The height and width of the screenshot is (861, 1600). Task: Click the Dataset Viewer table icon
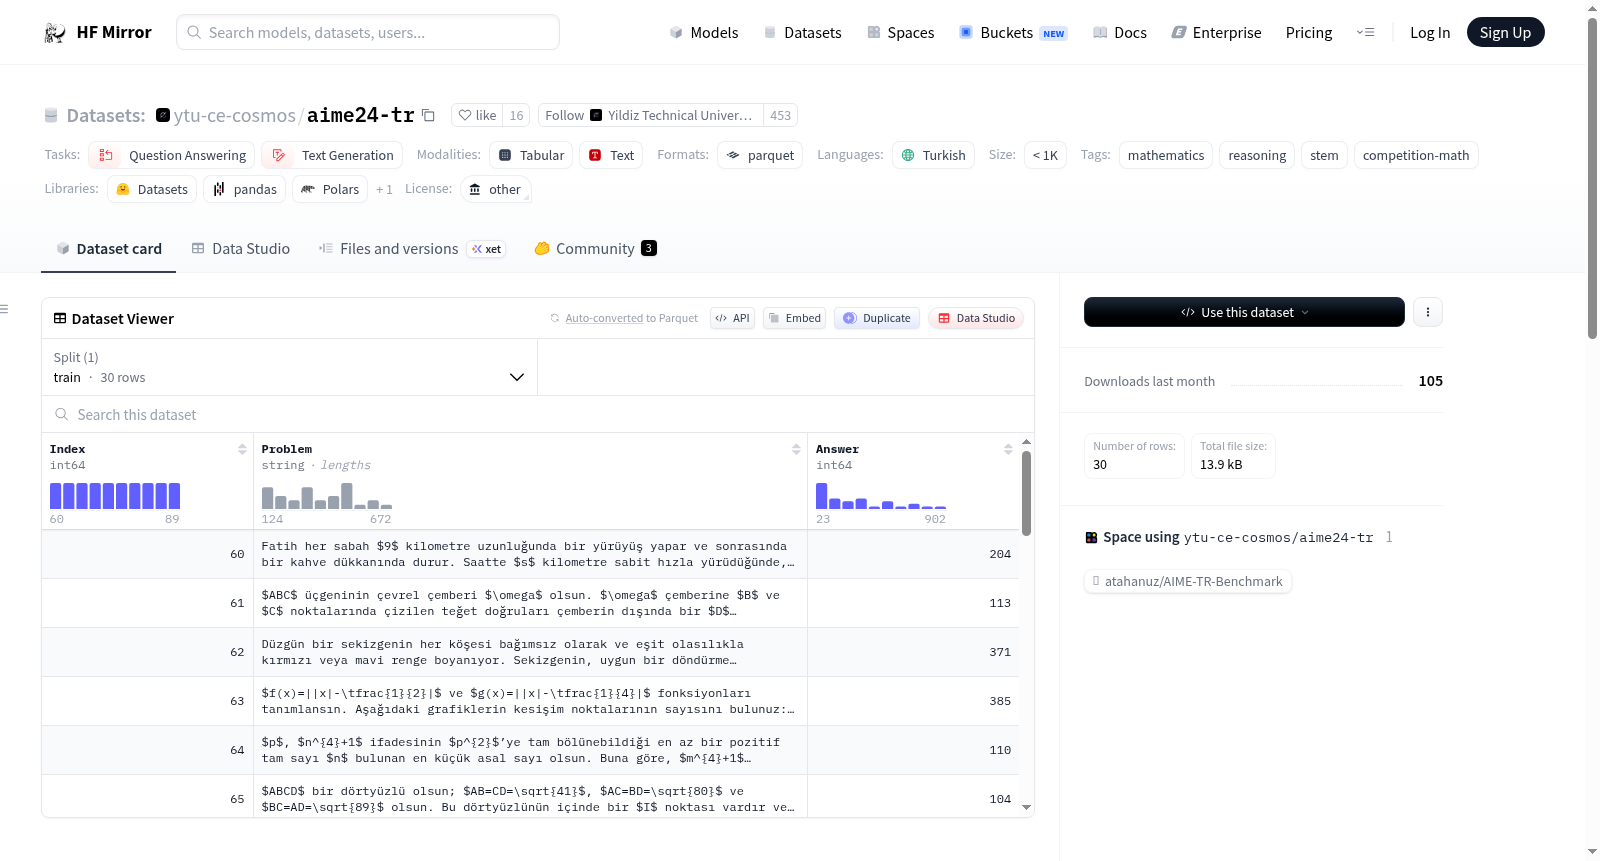60,318
